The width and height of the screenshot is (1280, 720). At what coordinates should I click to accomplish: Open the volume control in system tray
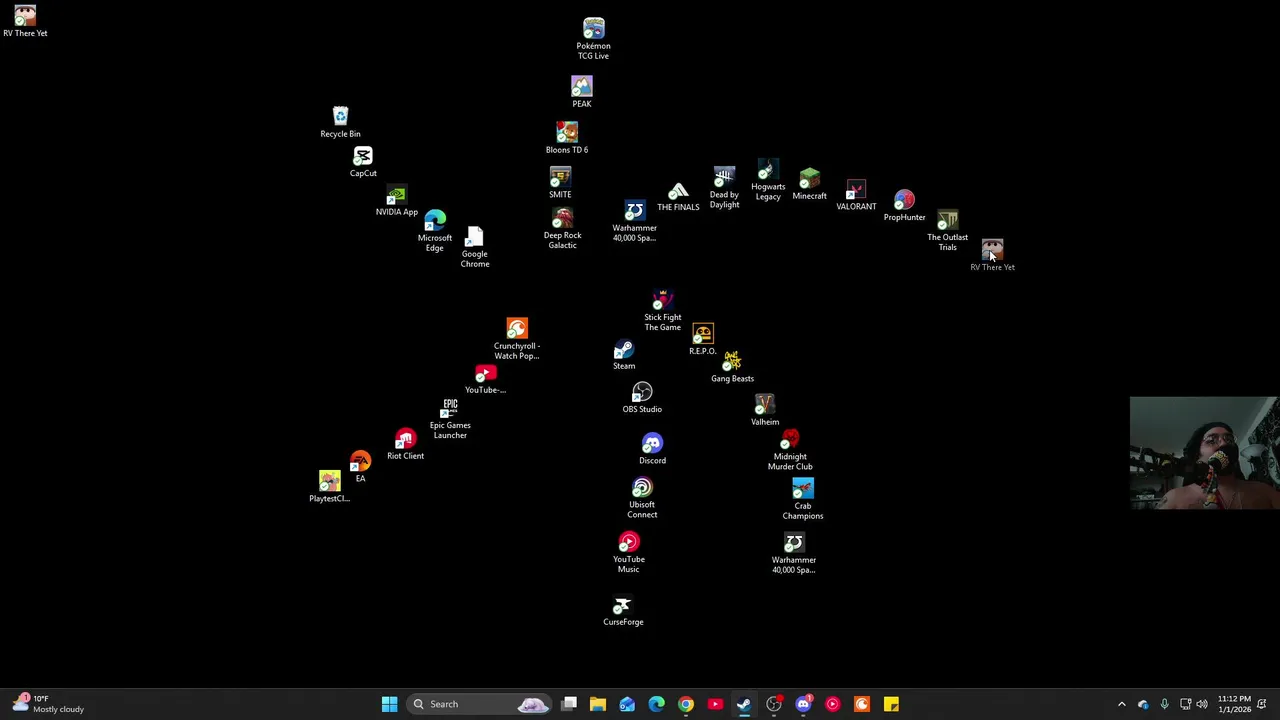coord(1202,704)
